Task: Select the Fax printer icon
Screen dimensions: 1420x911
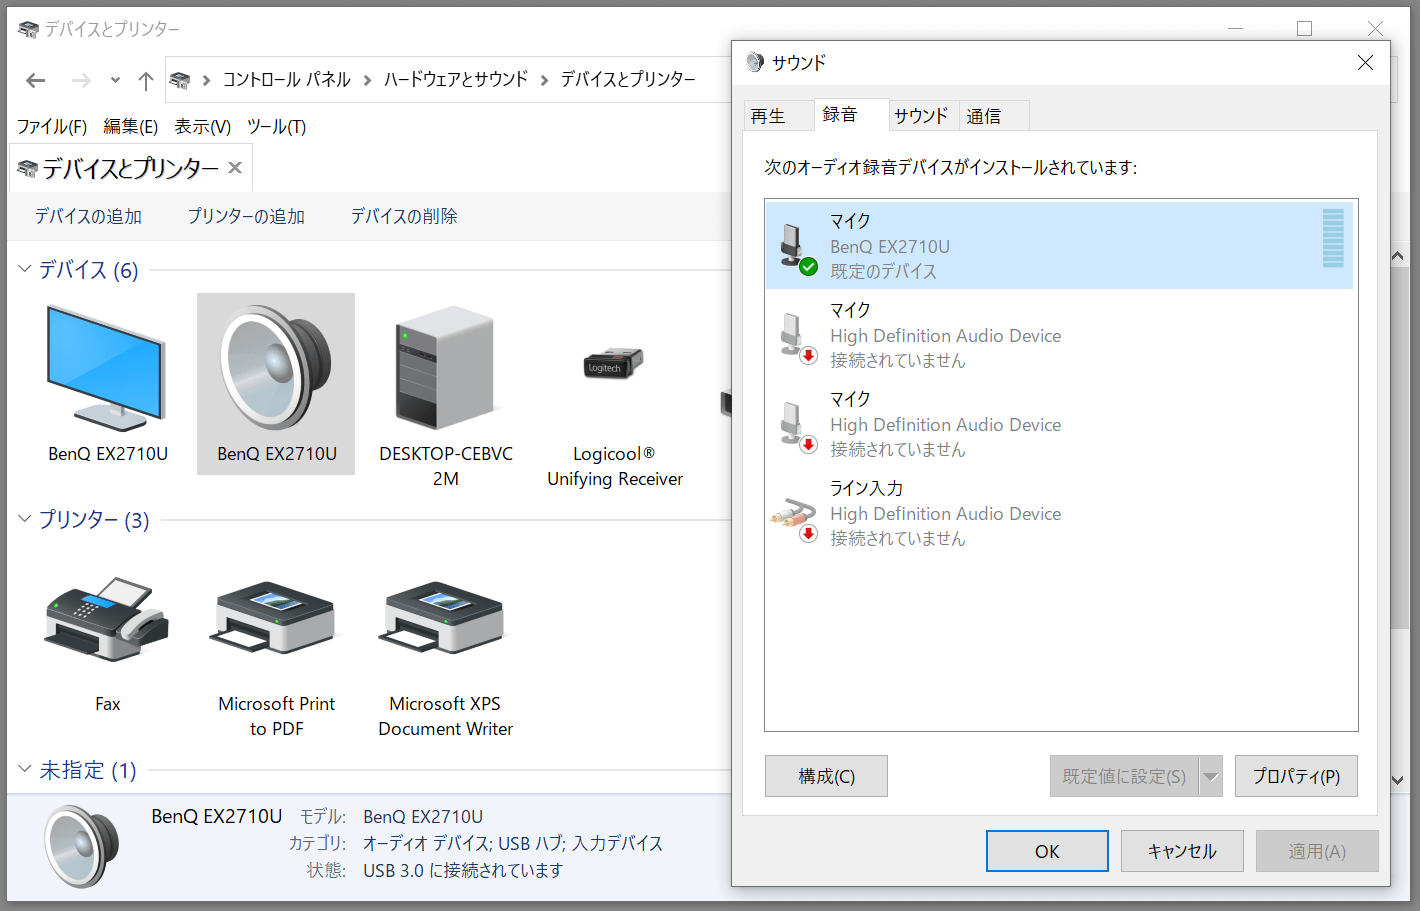Action: click(106, 618)
